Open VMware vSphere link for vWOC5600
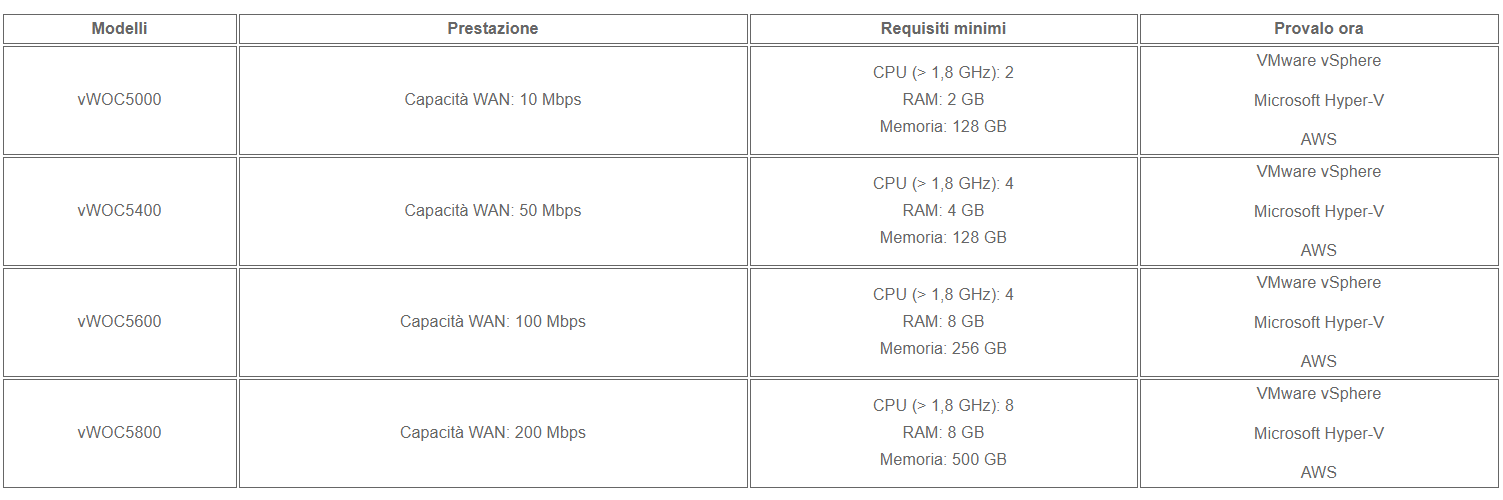 tap(1318, 283)
